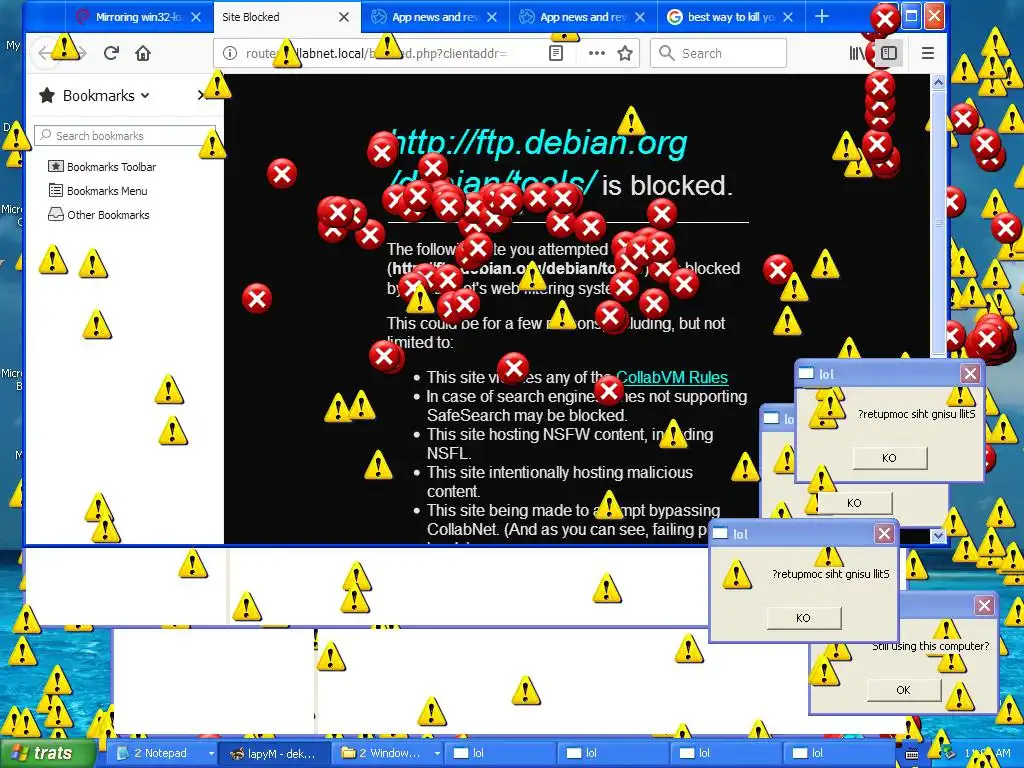This screenshot has height=768, width=1024.
Task: Maximize the Firefox window
Action: coord(911,16)
